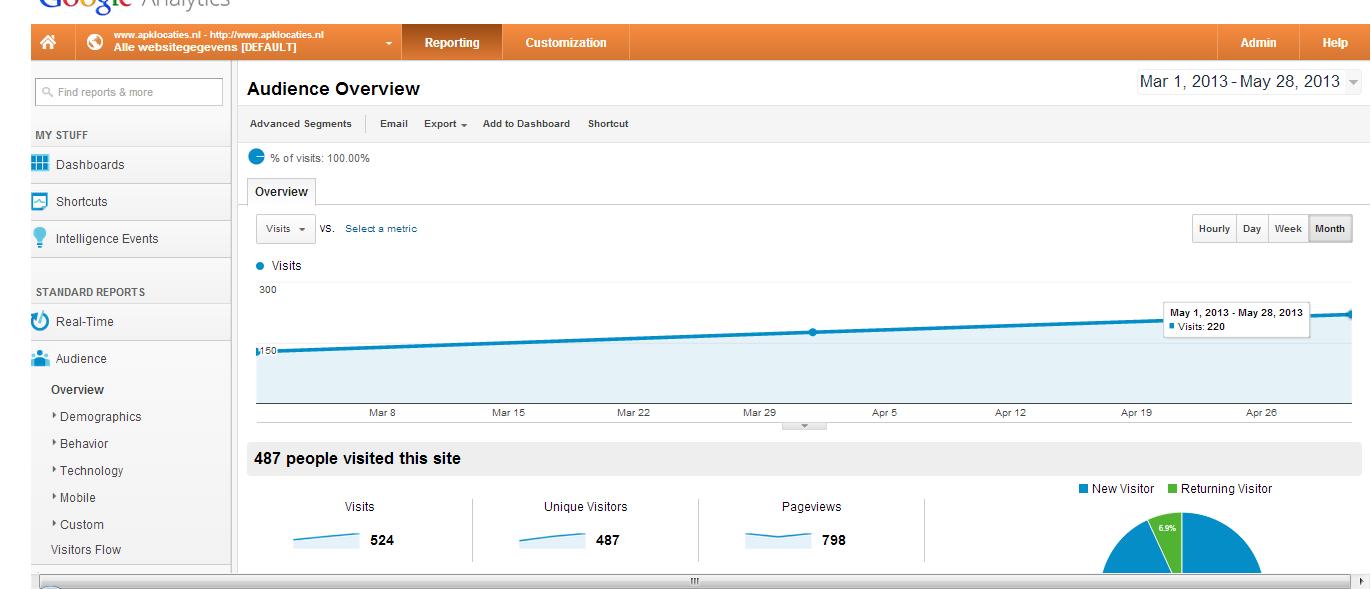This screenshot has width=1371, height=589.
Task: Click the Email button
Action: (394, 124)
